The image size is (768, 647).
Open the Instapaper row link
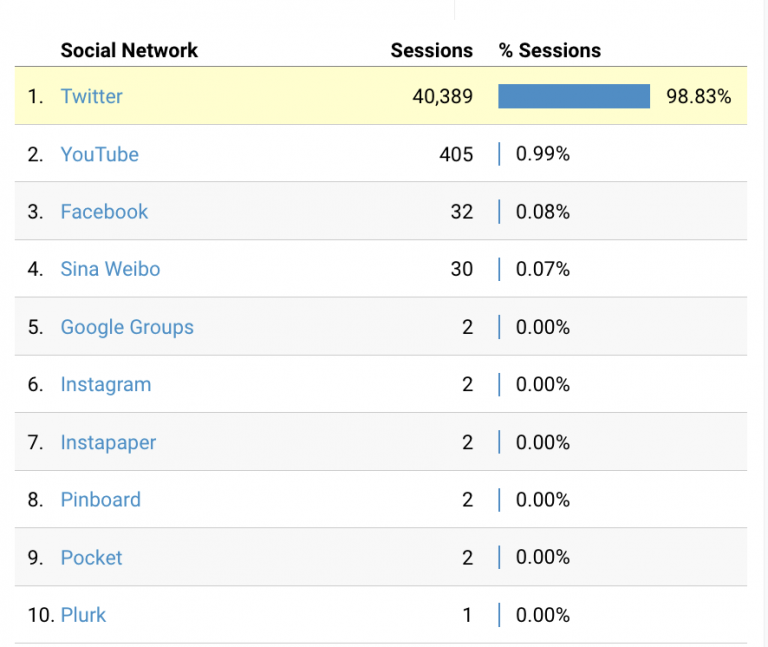(x=108, y=442)
